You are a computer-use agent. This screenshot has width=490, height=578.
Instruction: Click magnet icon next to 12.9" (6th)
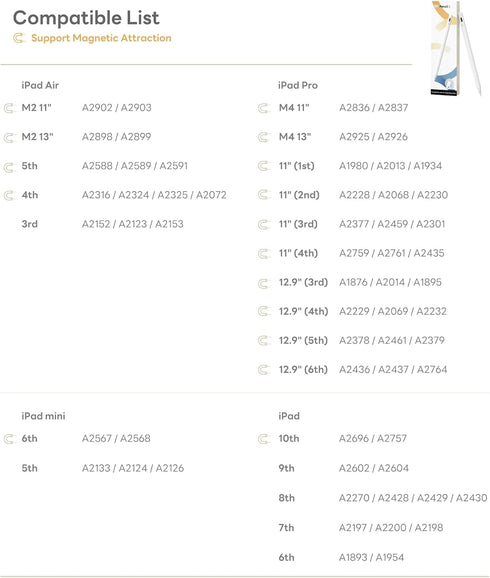click(x=264, y=370)
